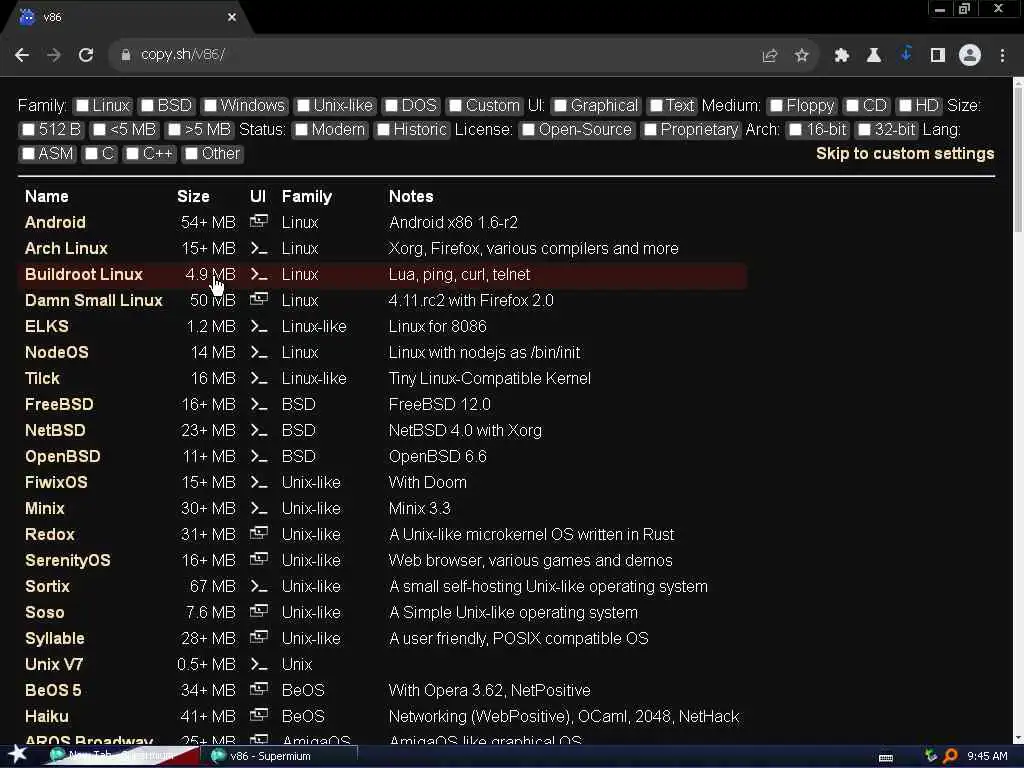Enable the Linux family filter
Viewport: 1024px width, 768px height.
[82, 106]
